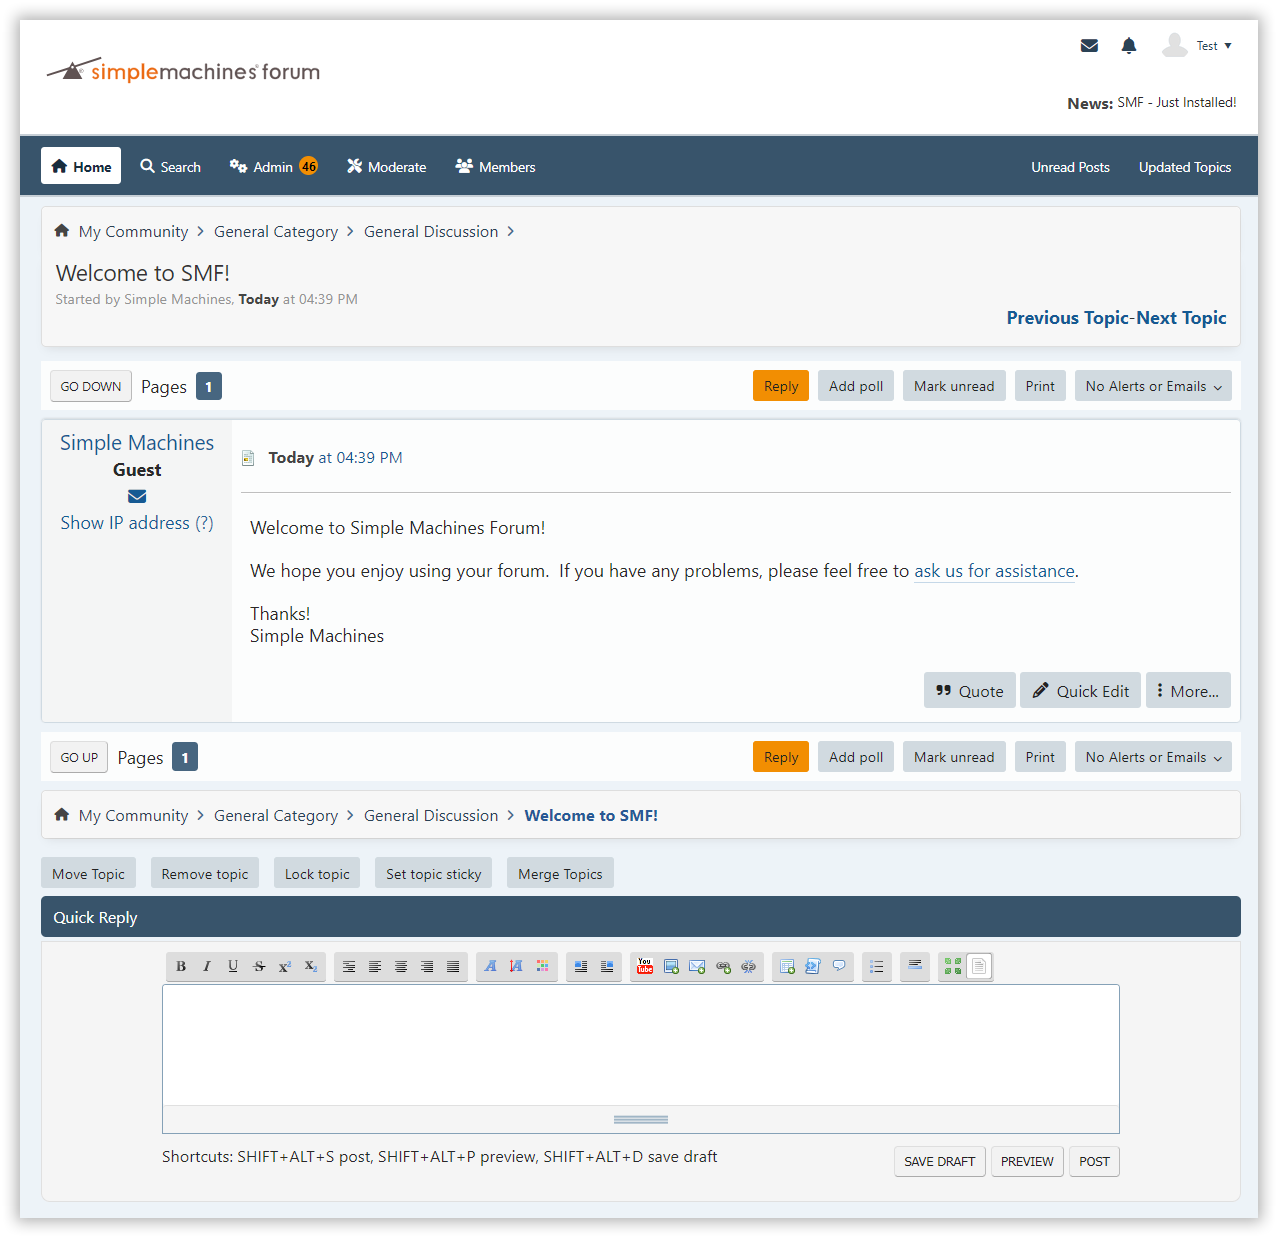Go to the Members menu item
This screenshot has width=1278, height=1238.
click(495, 167)
